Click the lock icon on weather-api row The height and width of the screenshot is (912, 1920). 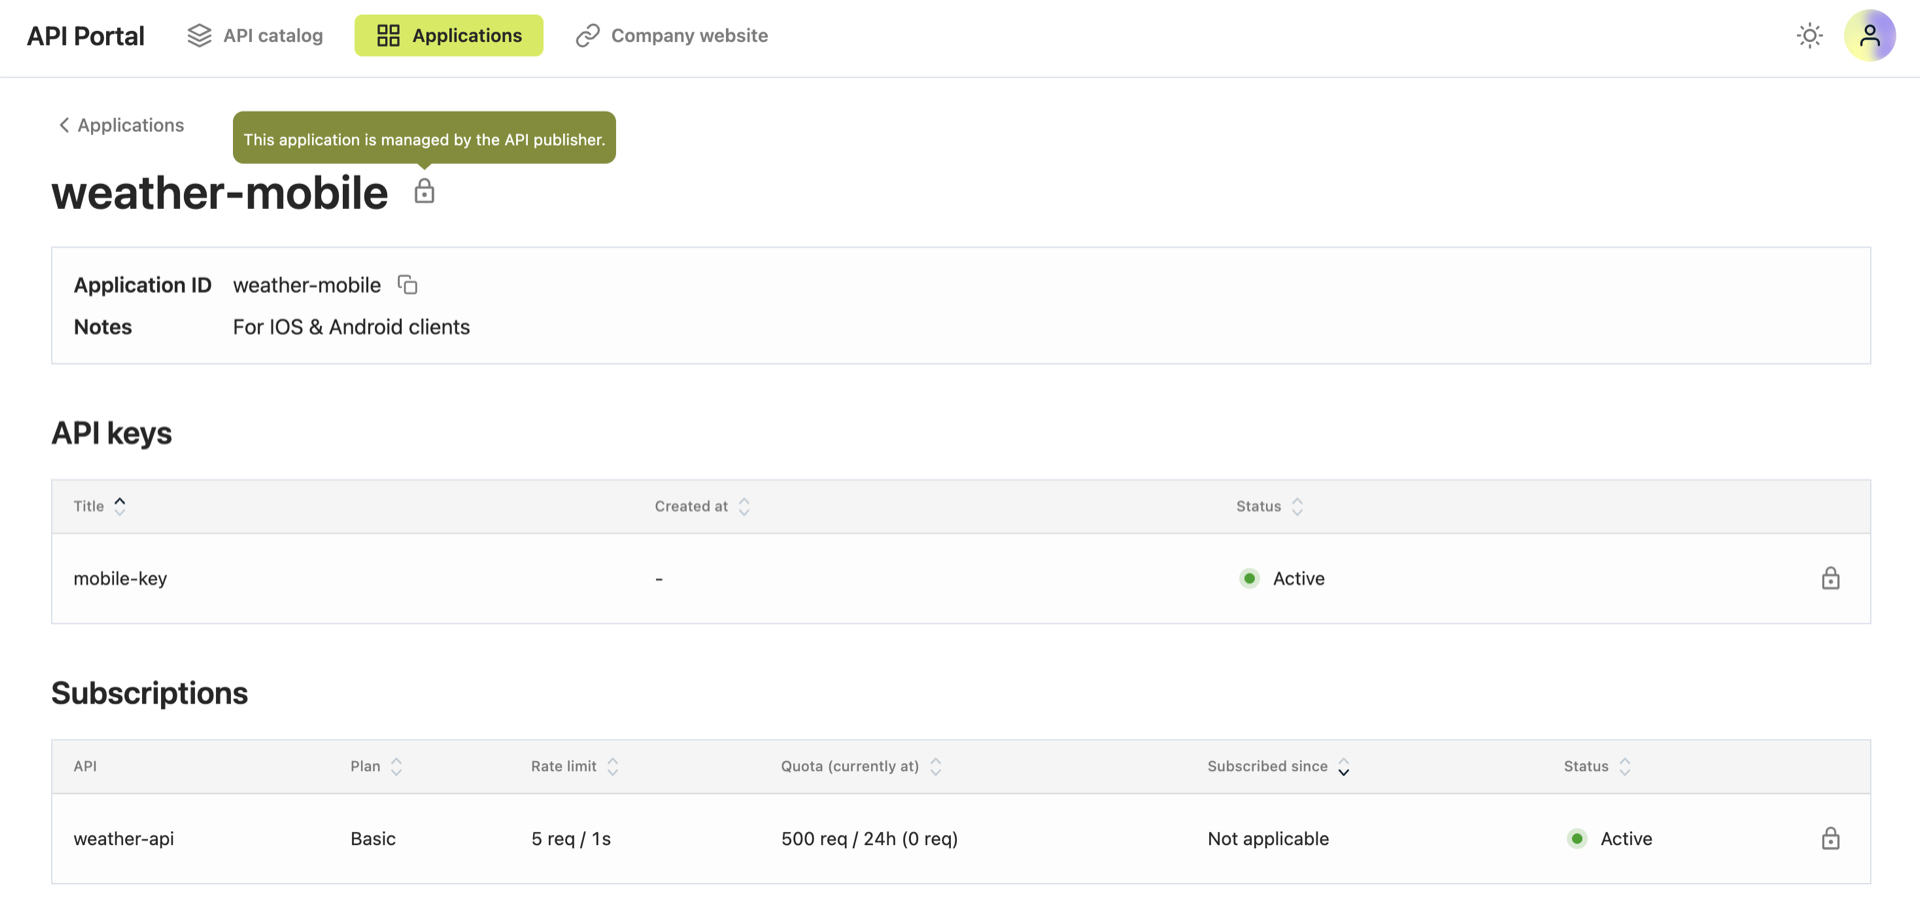[x=1830, y=838]
